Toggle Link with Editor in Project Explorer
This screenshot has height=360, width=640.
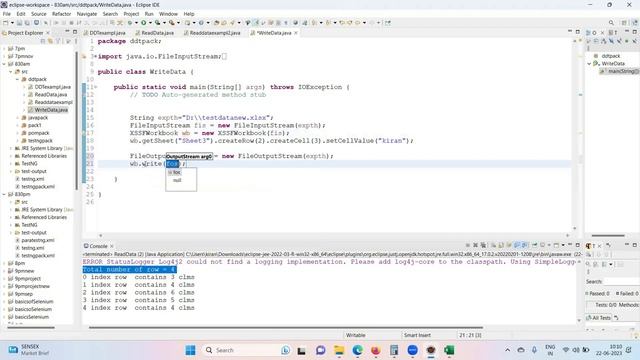point(50,41)
